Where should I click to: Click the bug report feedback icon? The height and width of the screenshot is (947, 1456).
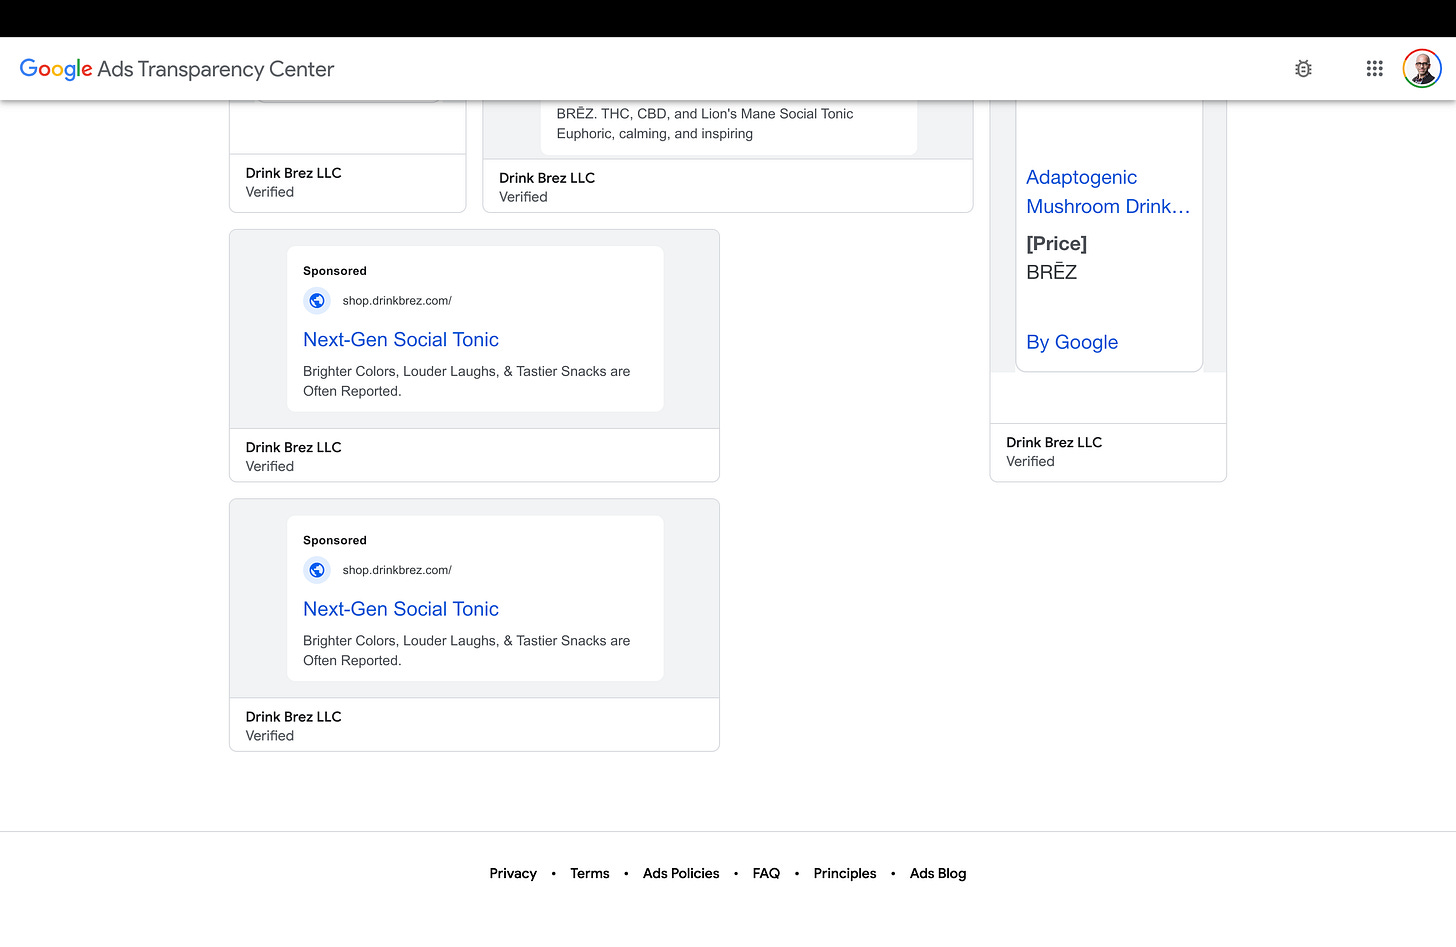click(x=1303, y=69)
